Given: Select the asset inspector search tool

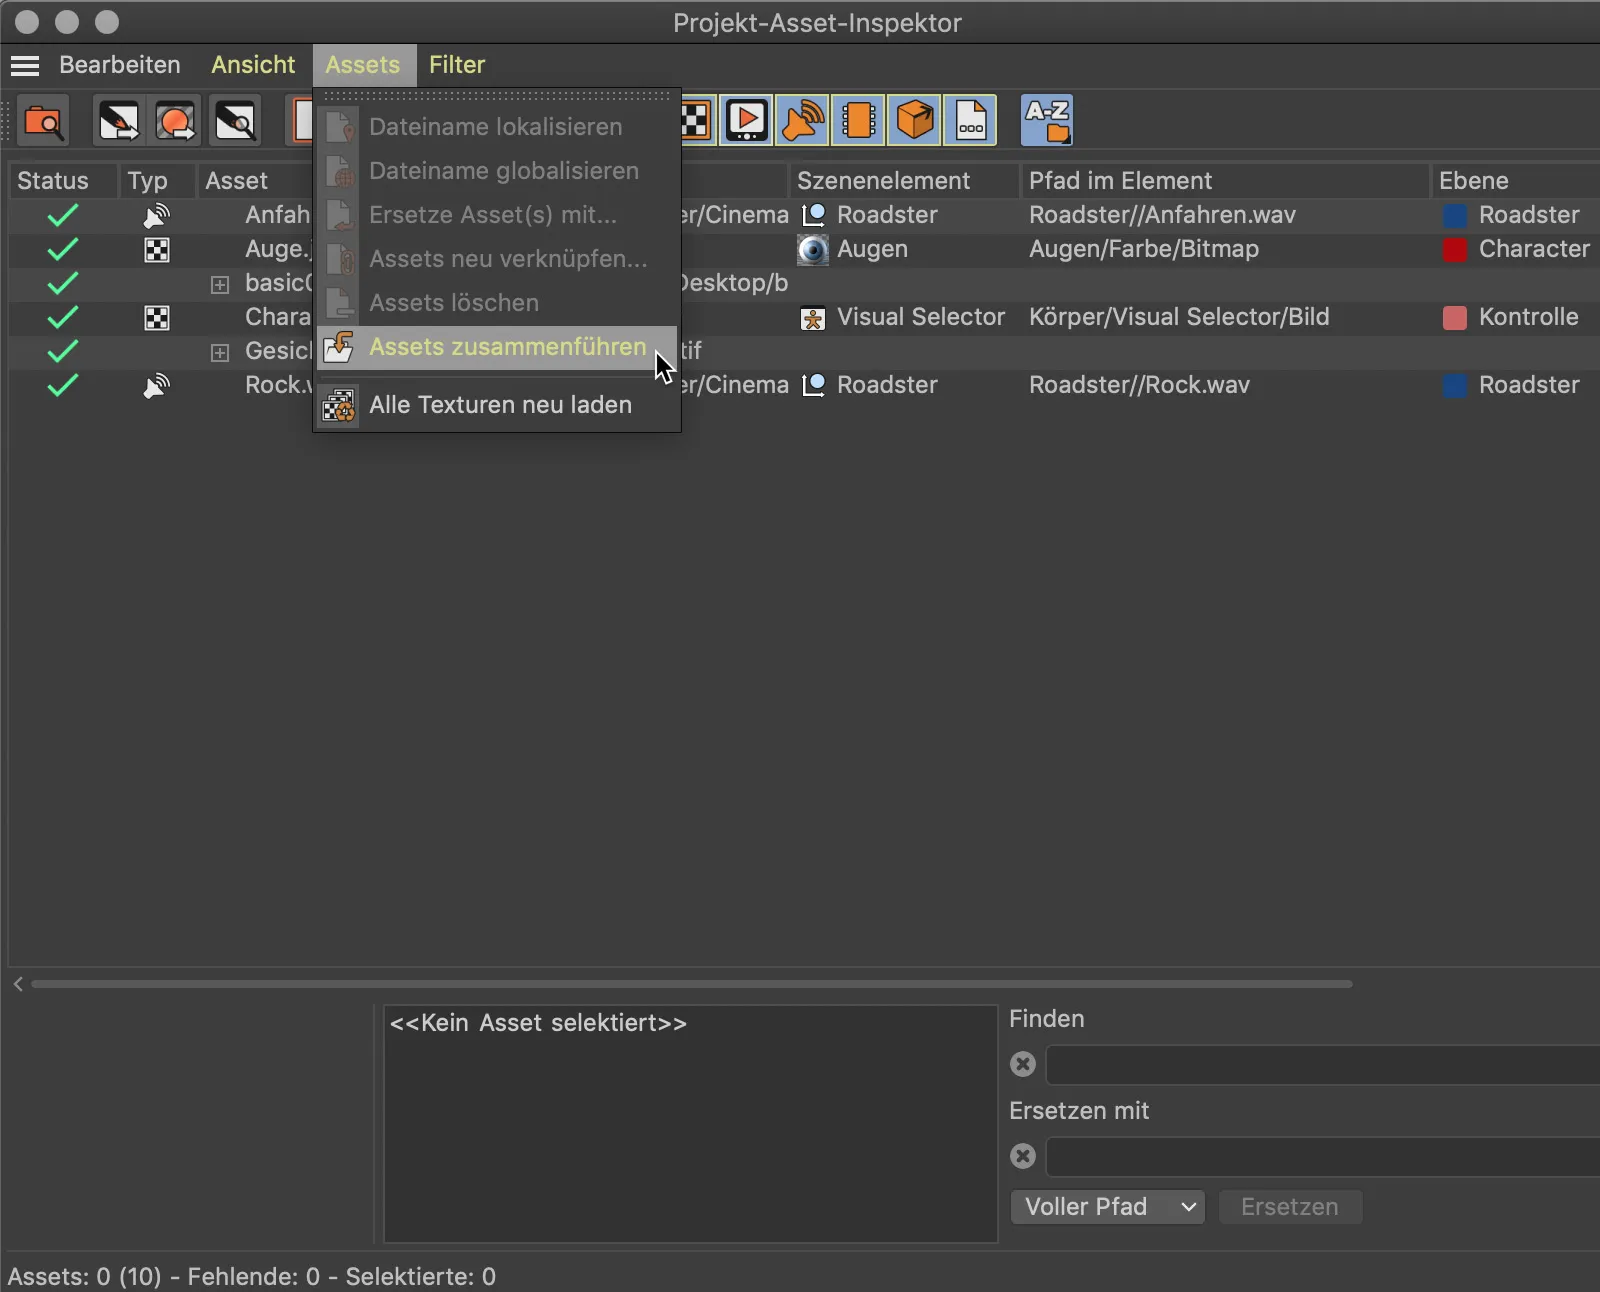Looking at the screenshot, I should tap(43, 120).
